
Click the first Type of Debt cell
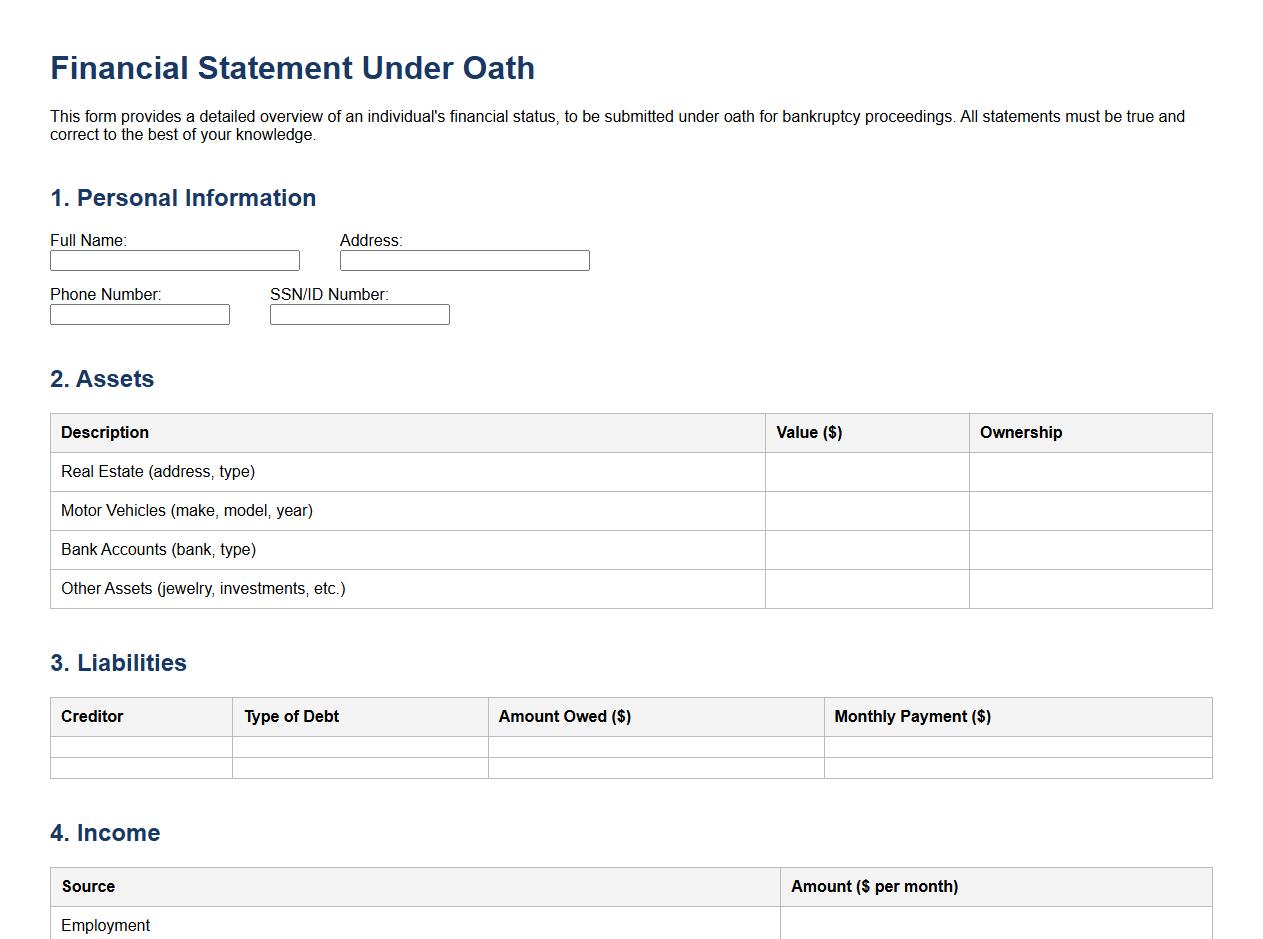point(360,746)
